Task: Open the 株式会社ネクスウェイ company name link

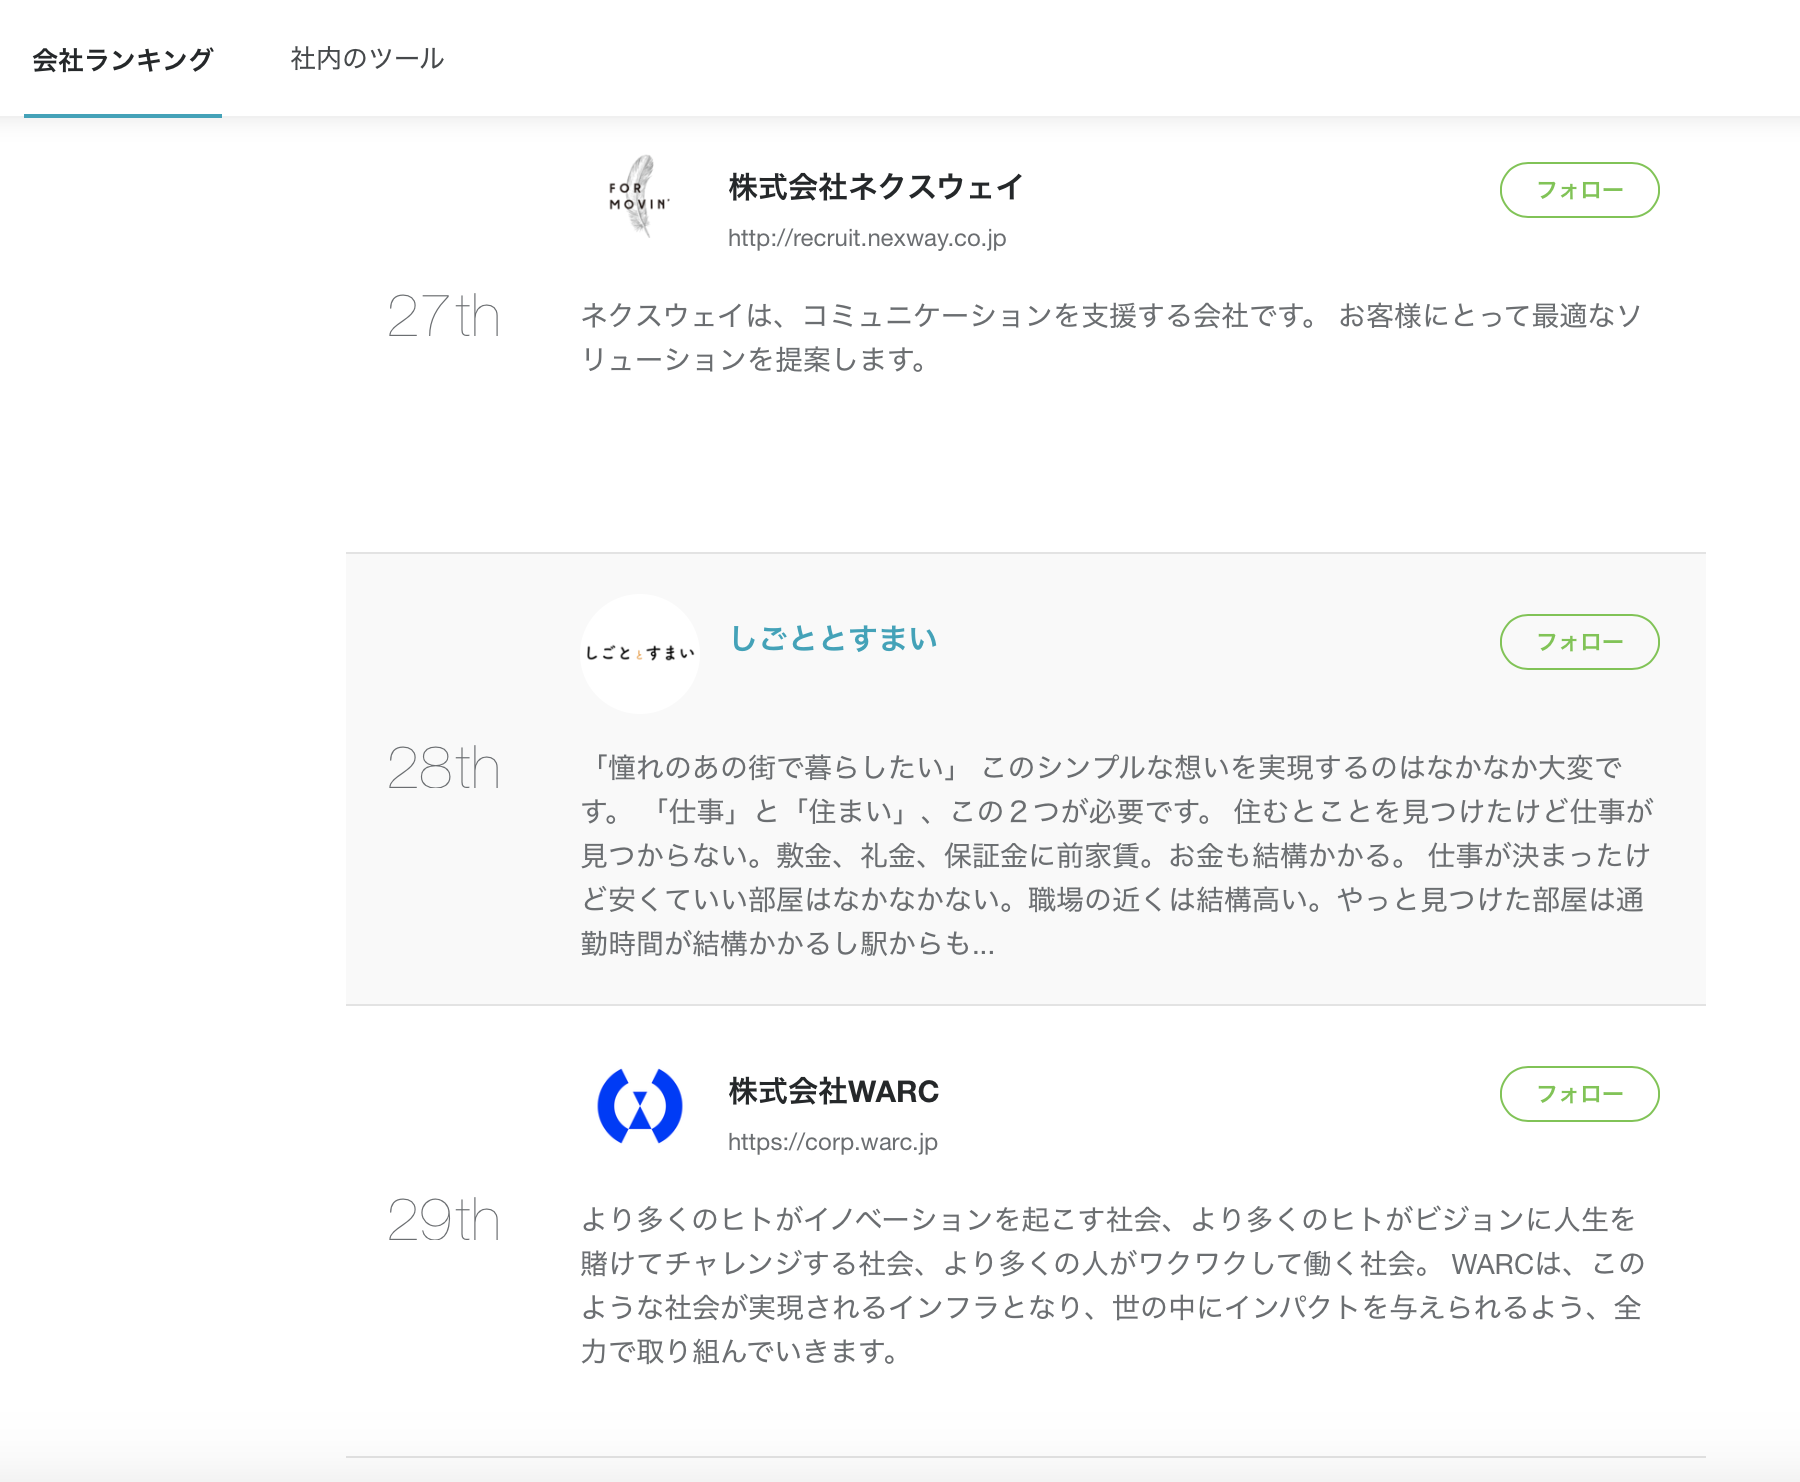Action: [x=874, y=186]
